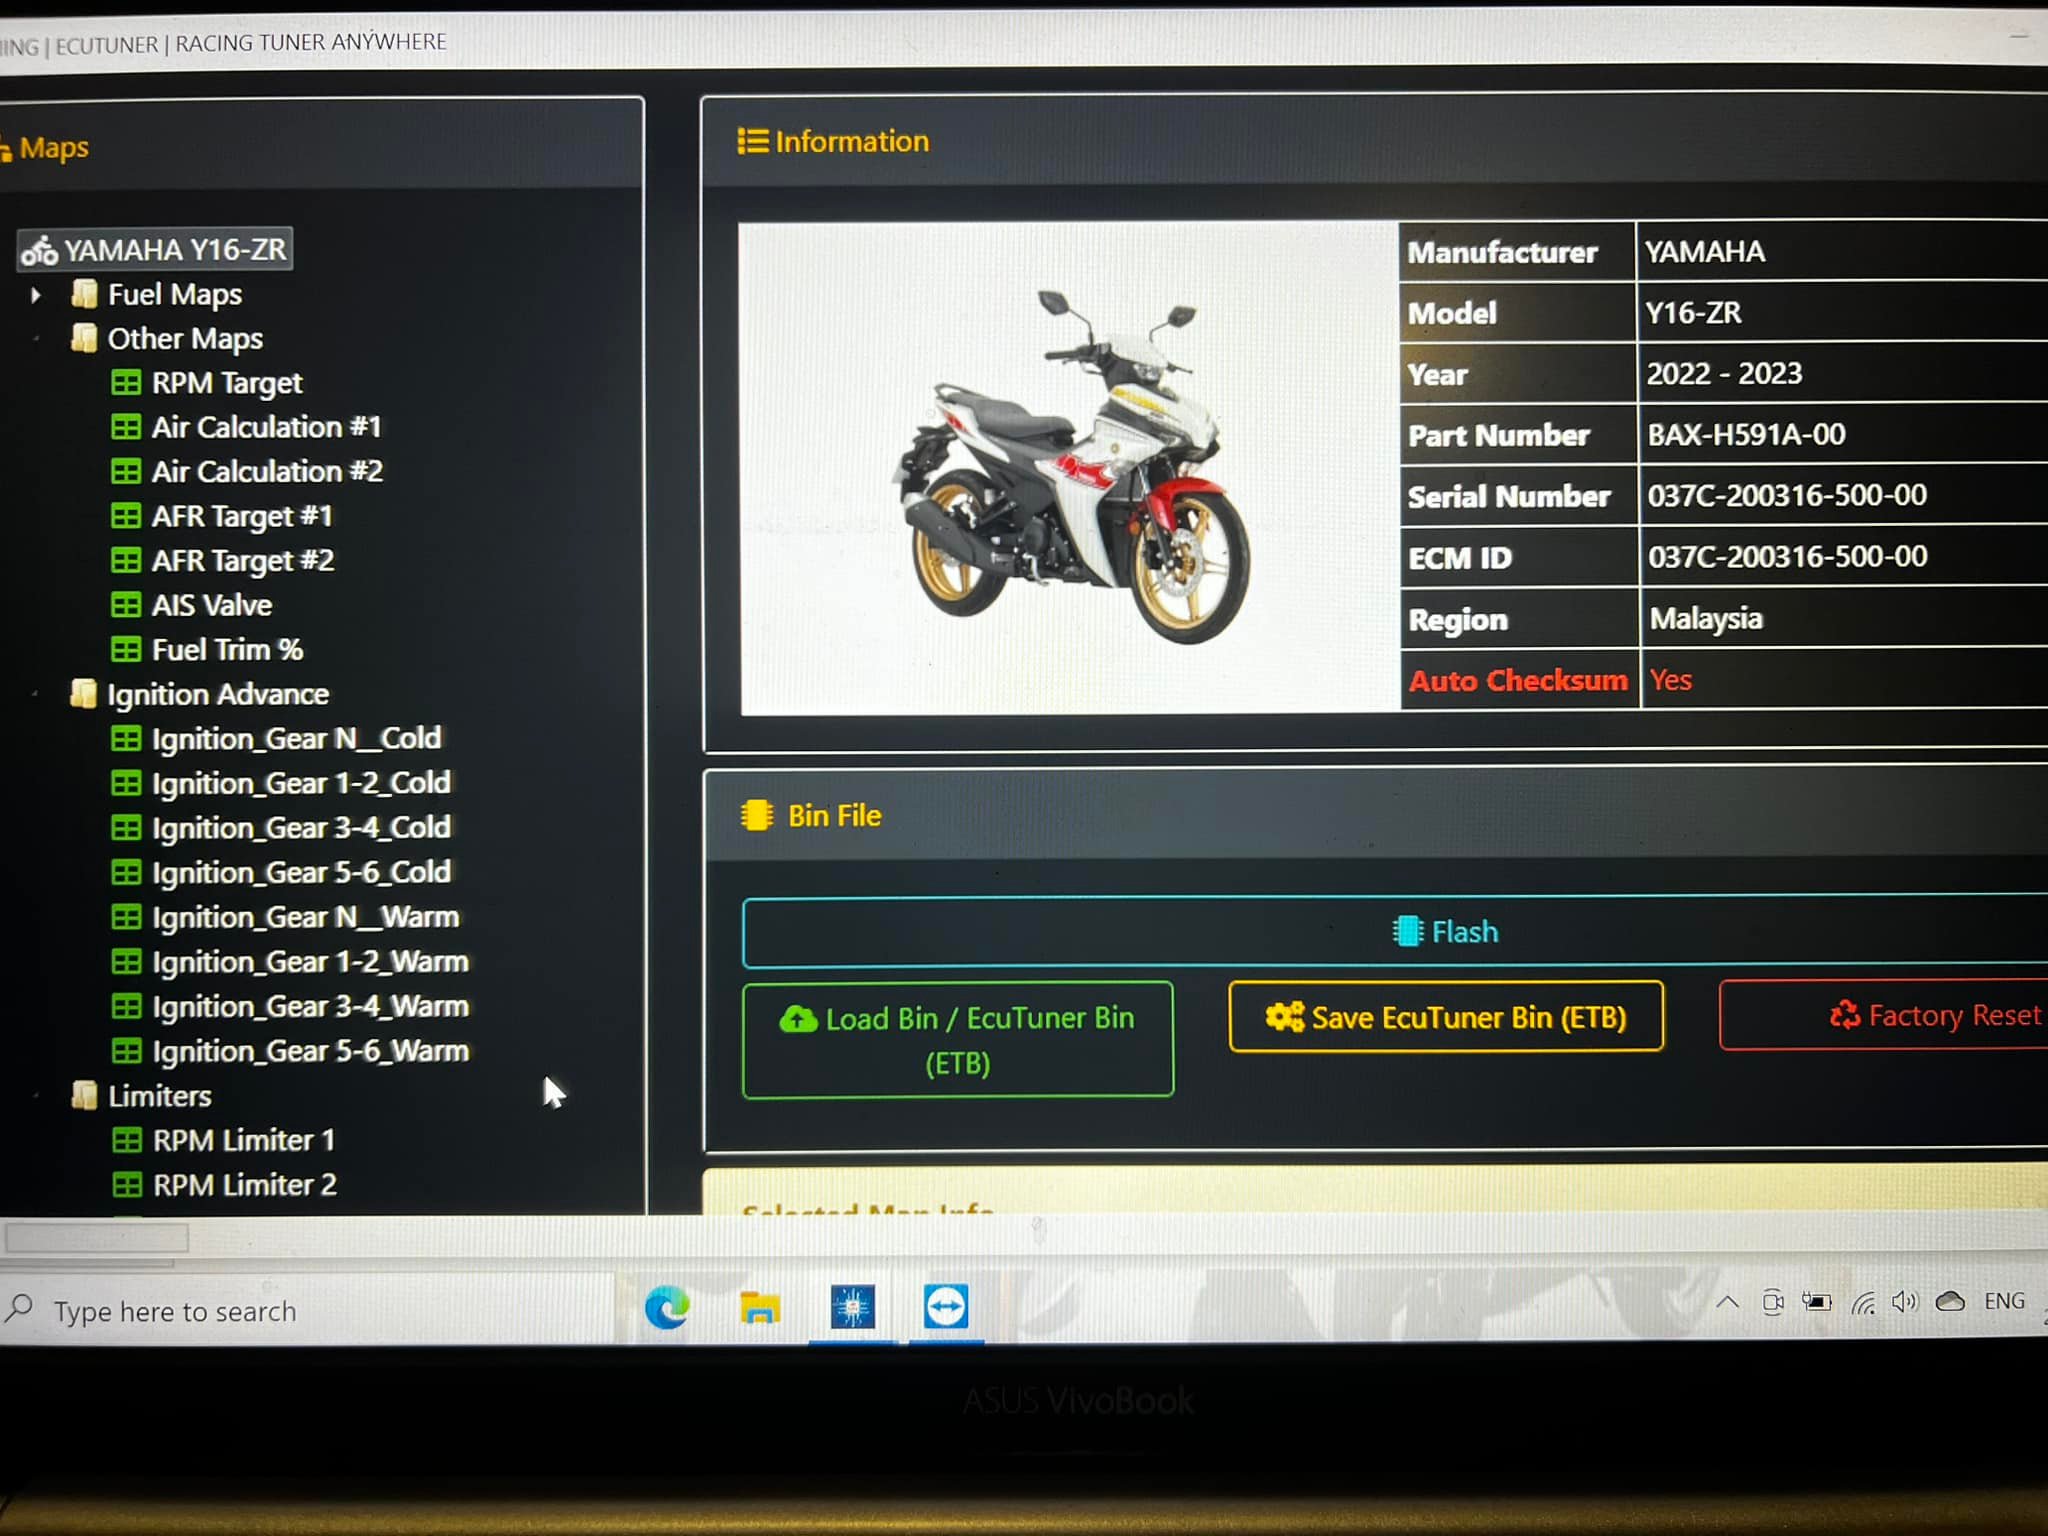The width and height of the screenshot is (2048, 1536).
Task: Click the AFR Target #1 table icon
Action: coord(126,516)
